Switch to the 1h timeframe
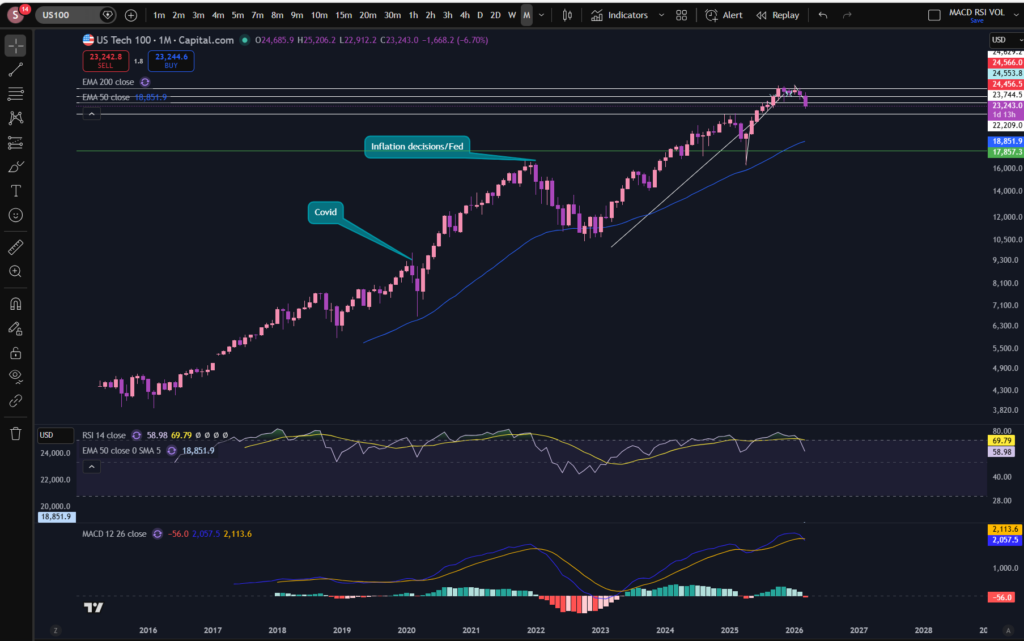This screenshot has width=1024, height=641. pyautogui.click(x=413, y=15)
